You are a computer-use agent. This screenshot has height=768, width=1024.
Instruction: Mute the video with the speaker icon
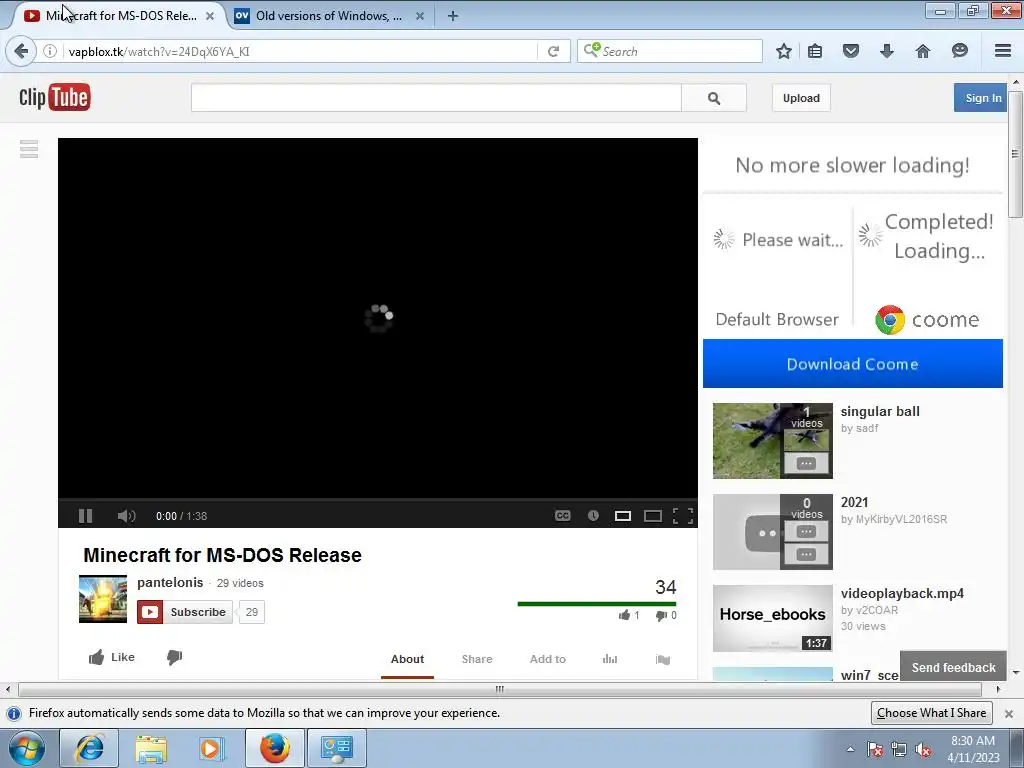[126, 516]
